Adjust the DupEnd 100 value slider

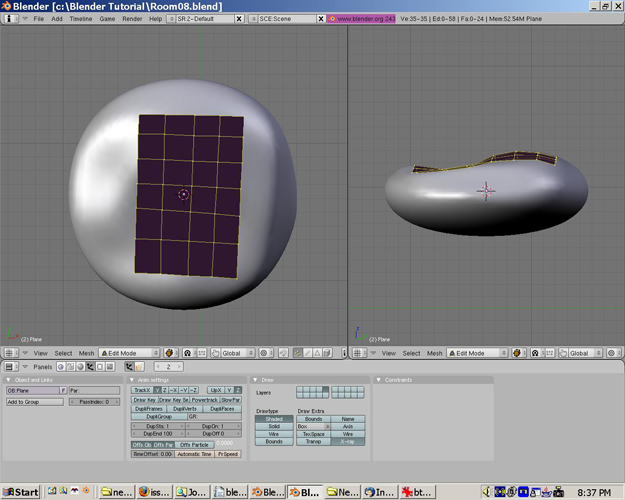[x=158, y=433]
